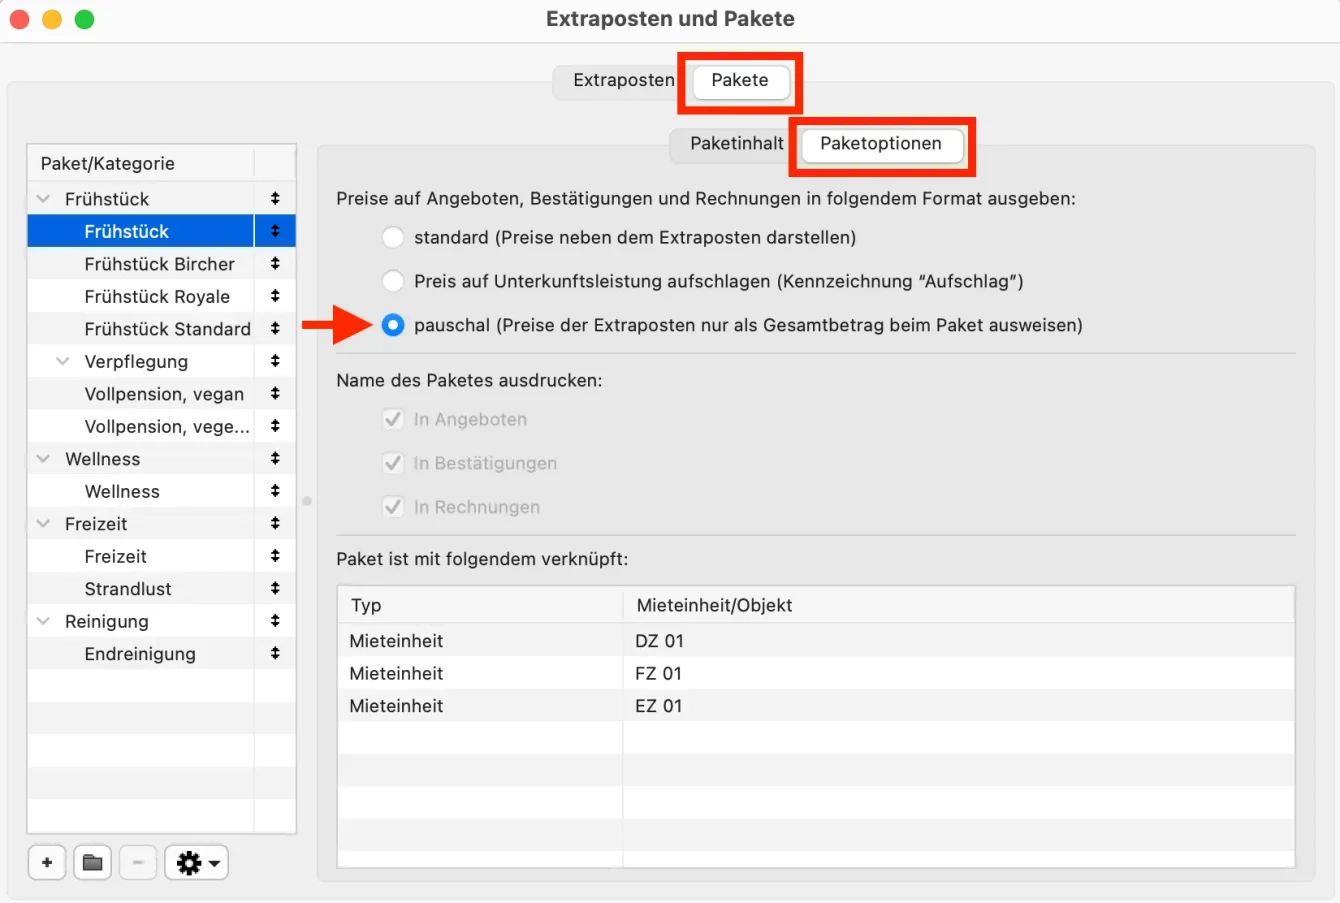1340x903 pixels.
Task: Click the sort handle for Verpflegung
Action: 275,361
